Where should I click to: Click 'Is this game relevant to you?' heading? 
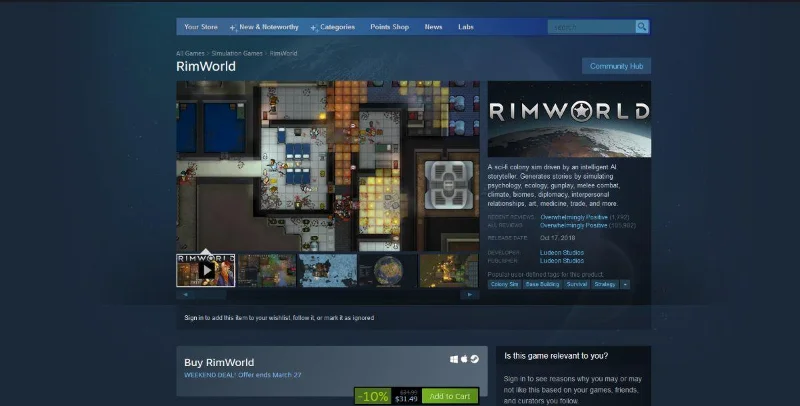click(556, 356)
